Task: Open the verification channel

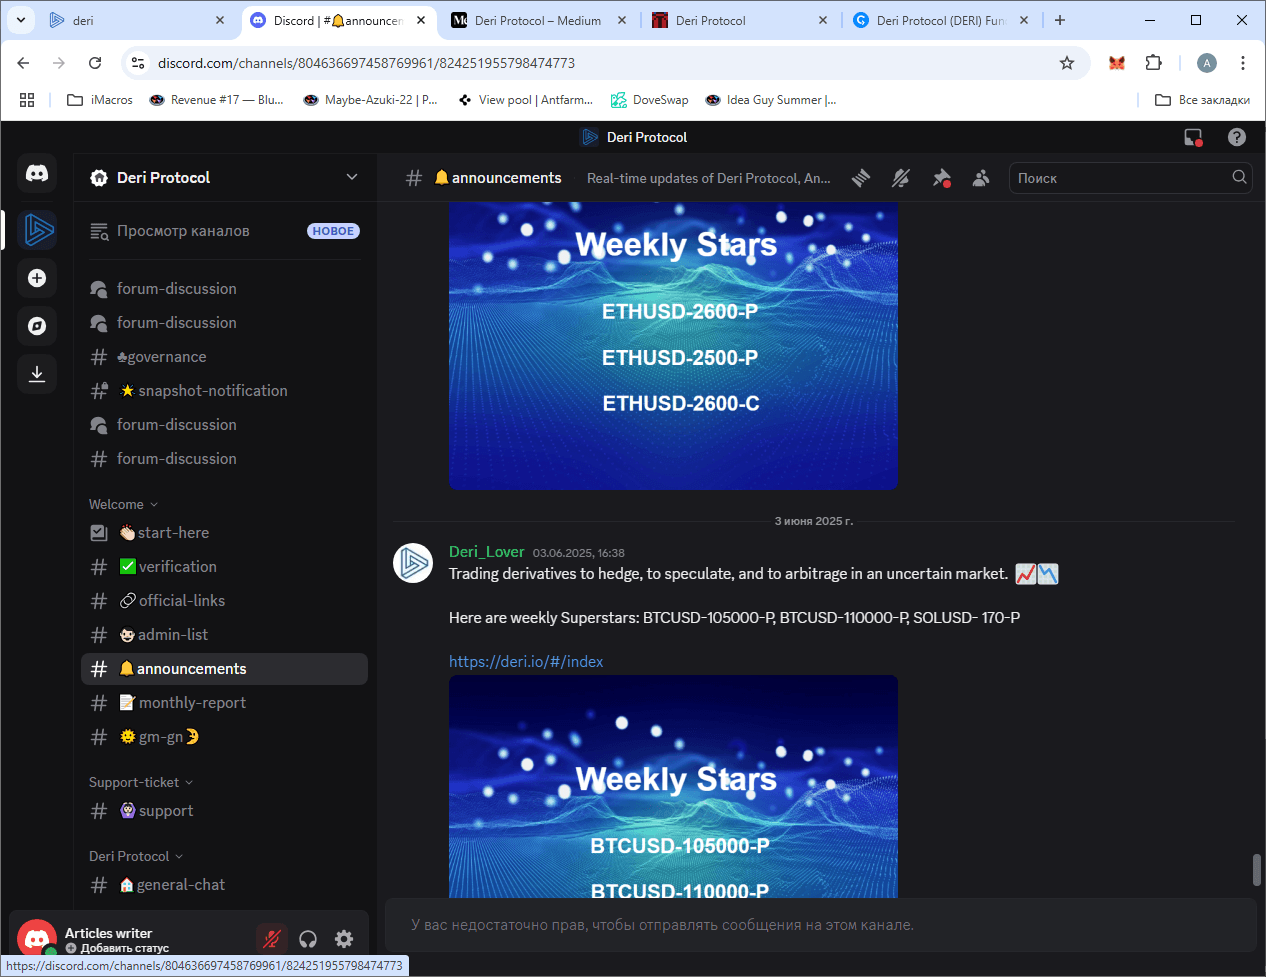Action: [x=224, y=567]
